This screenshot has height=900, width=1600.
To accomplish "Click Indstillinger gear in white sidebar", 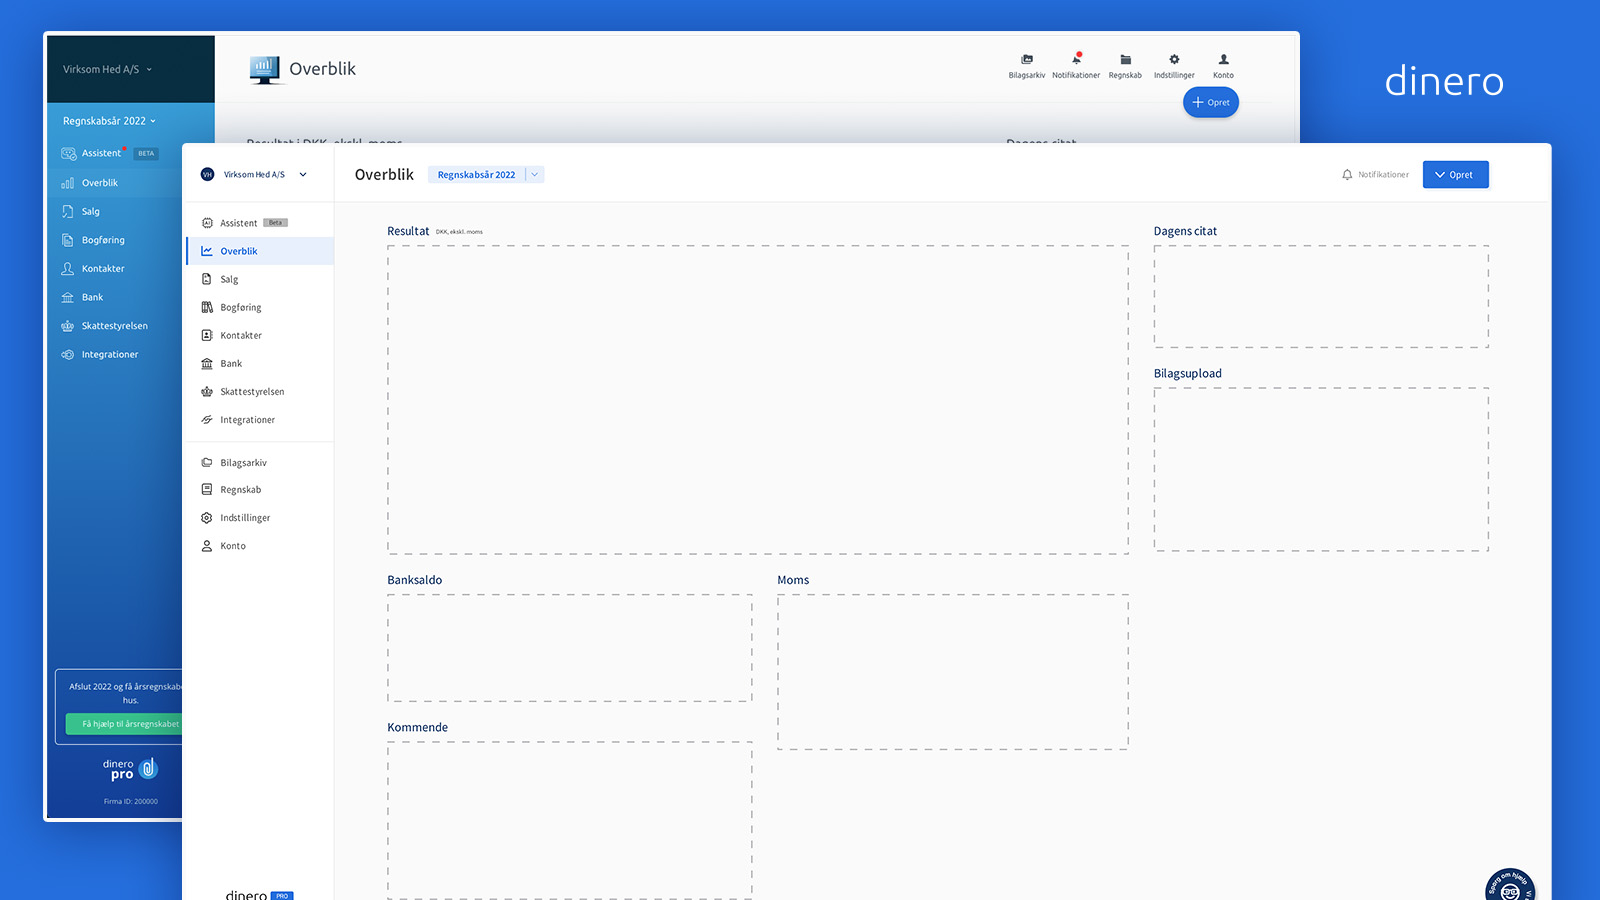I will click(x=207, y=518).
